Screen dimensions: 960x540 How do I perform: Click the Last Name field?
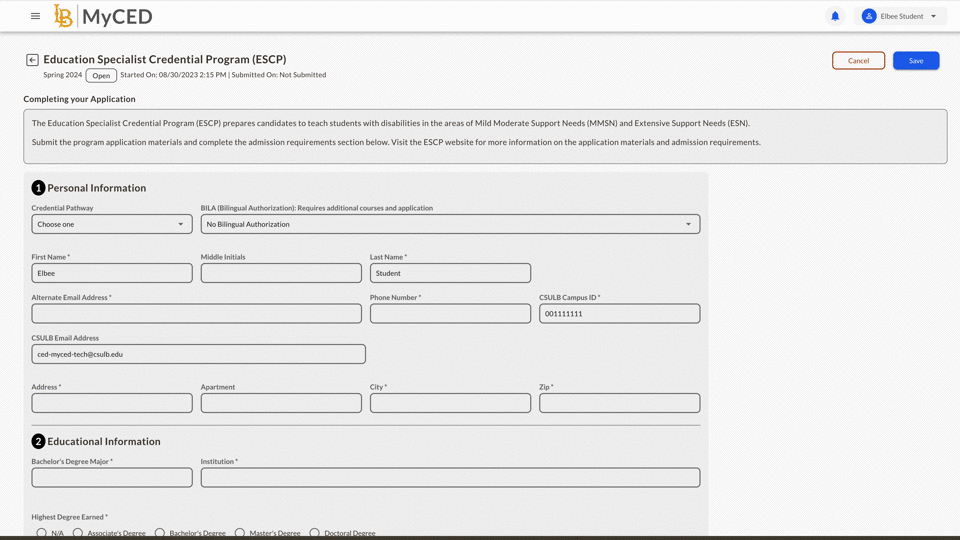pos(451,273)
